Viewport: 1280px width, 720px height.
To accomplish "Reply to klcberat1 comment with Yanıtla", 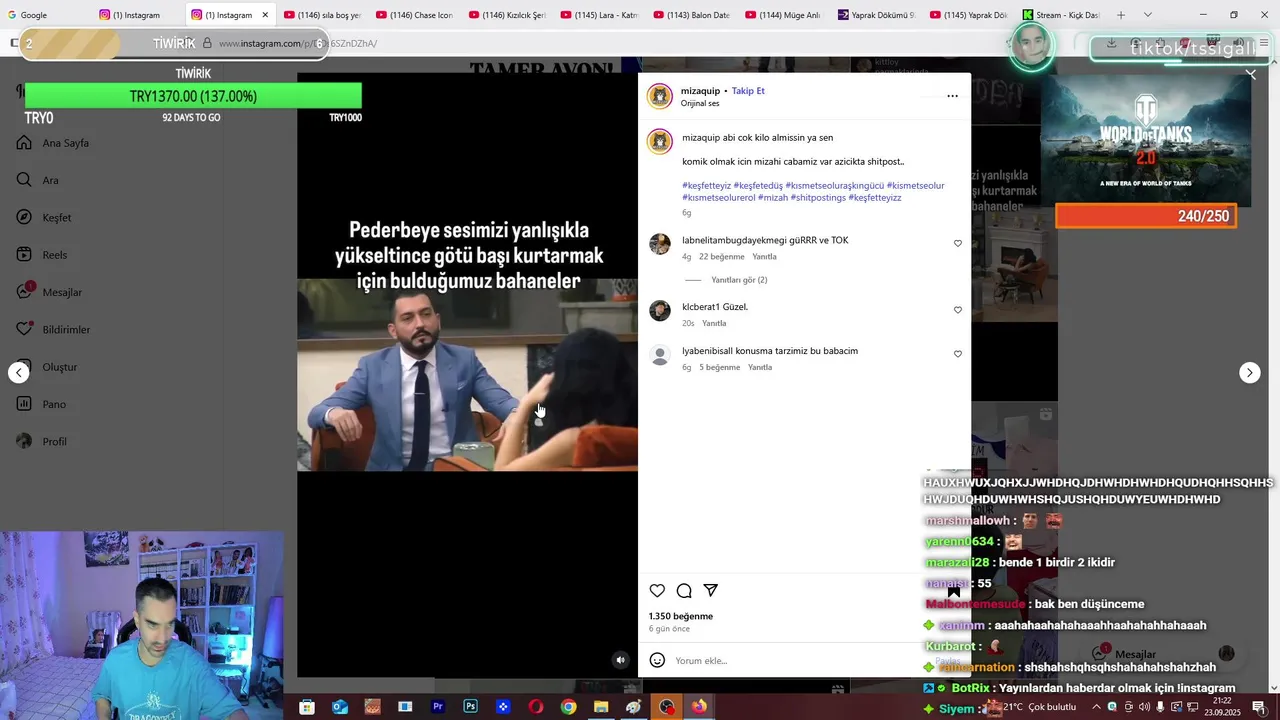I will pyautogui.click(x=714, y=323).
